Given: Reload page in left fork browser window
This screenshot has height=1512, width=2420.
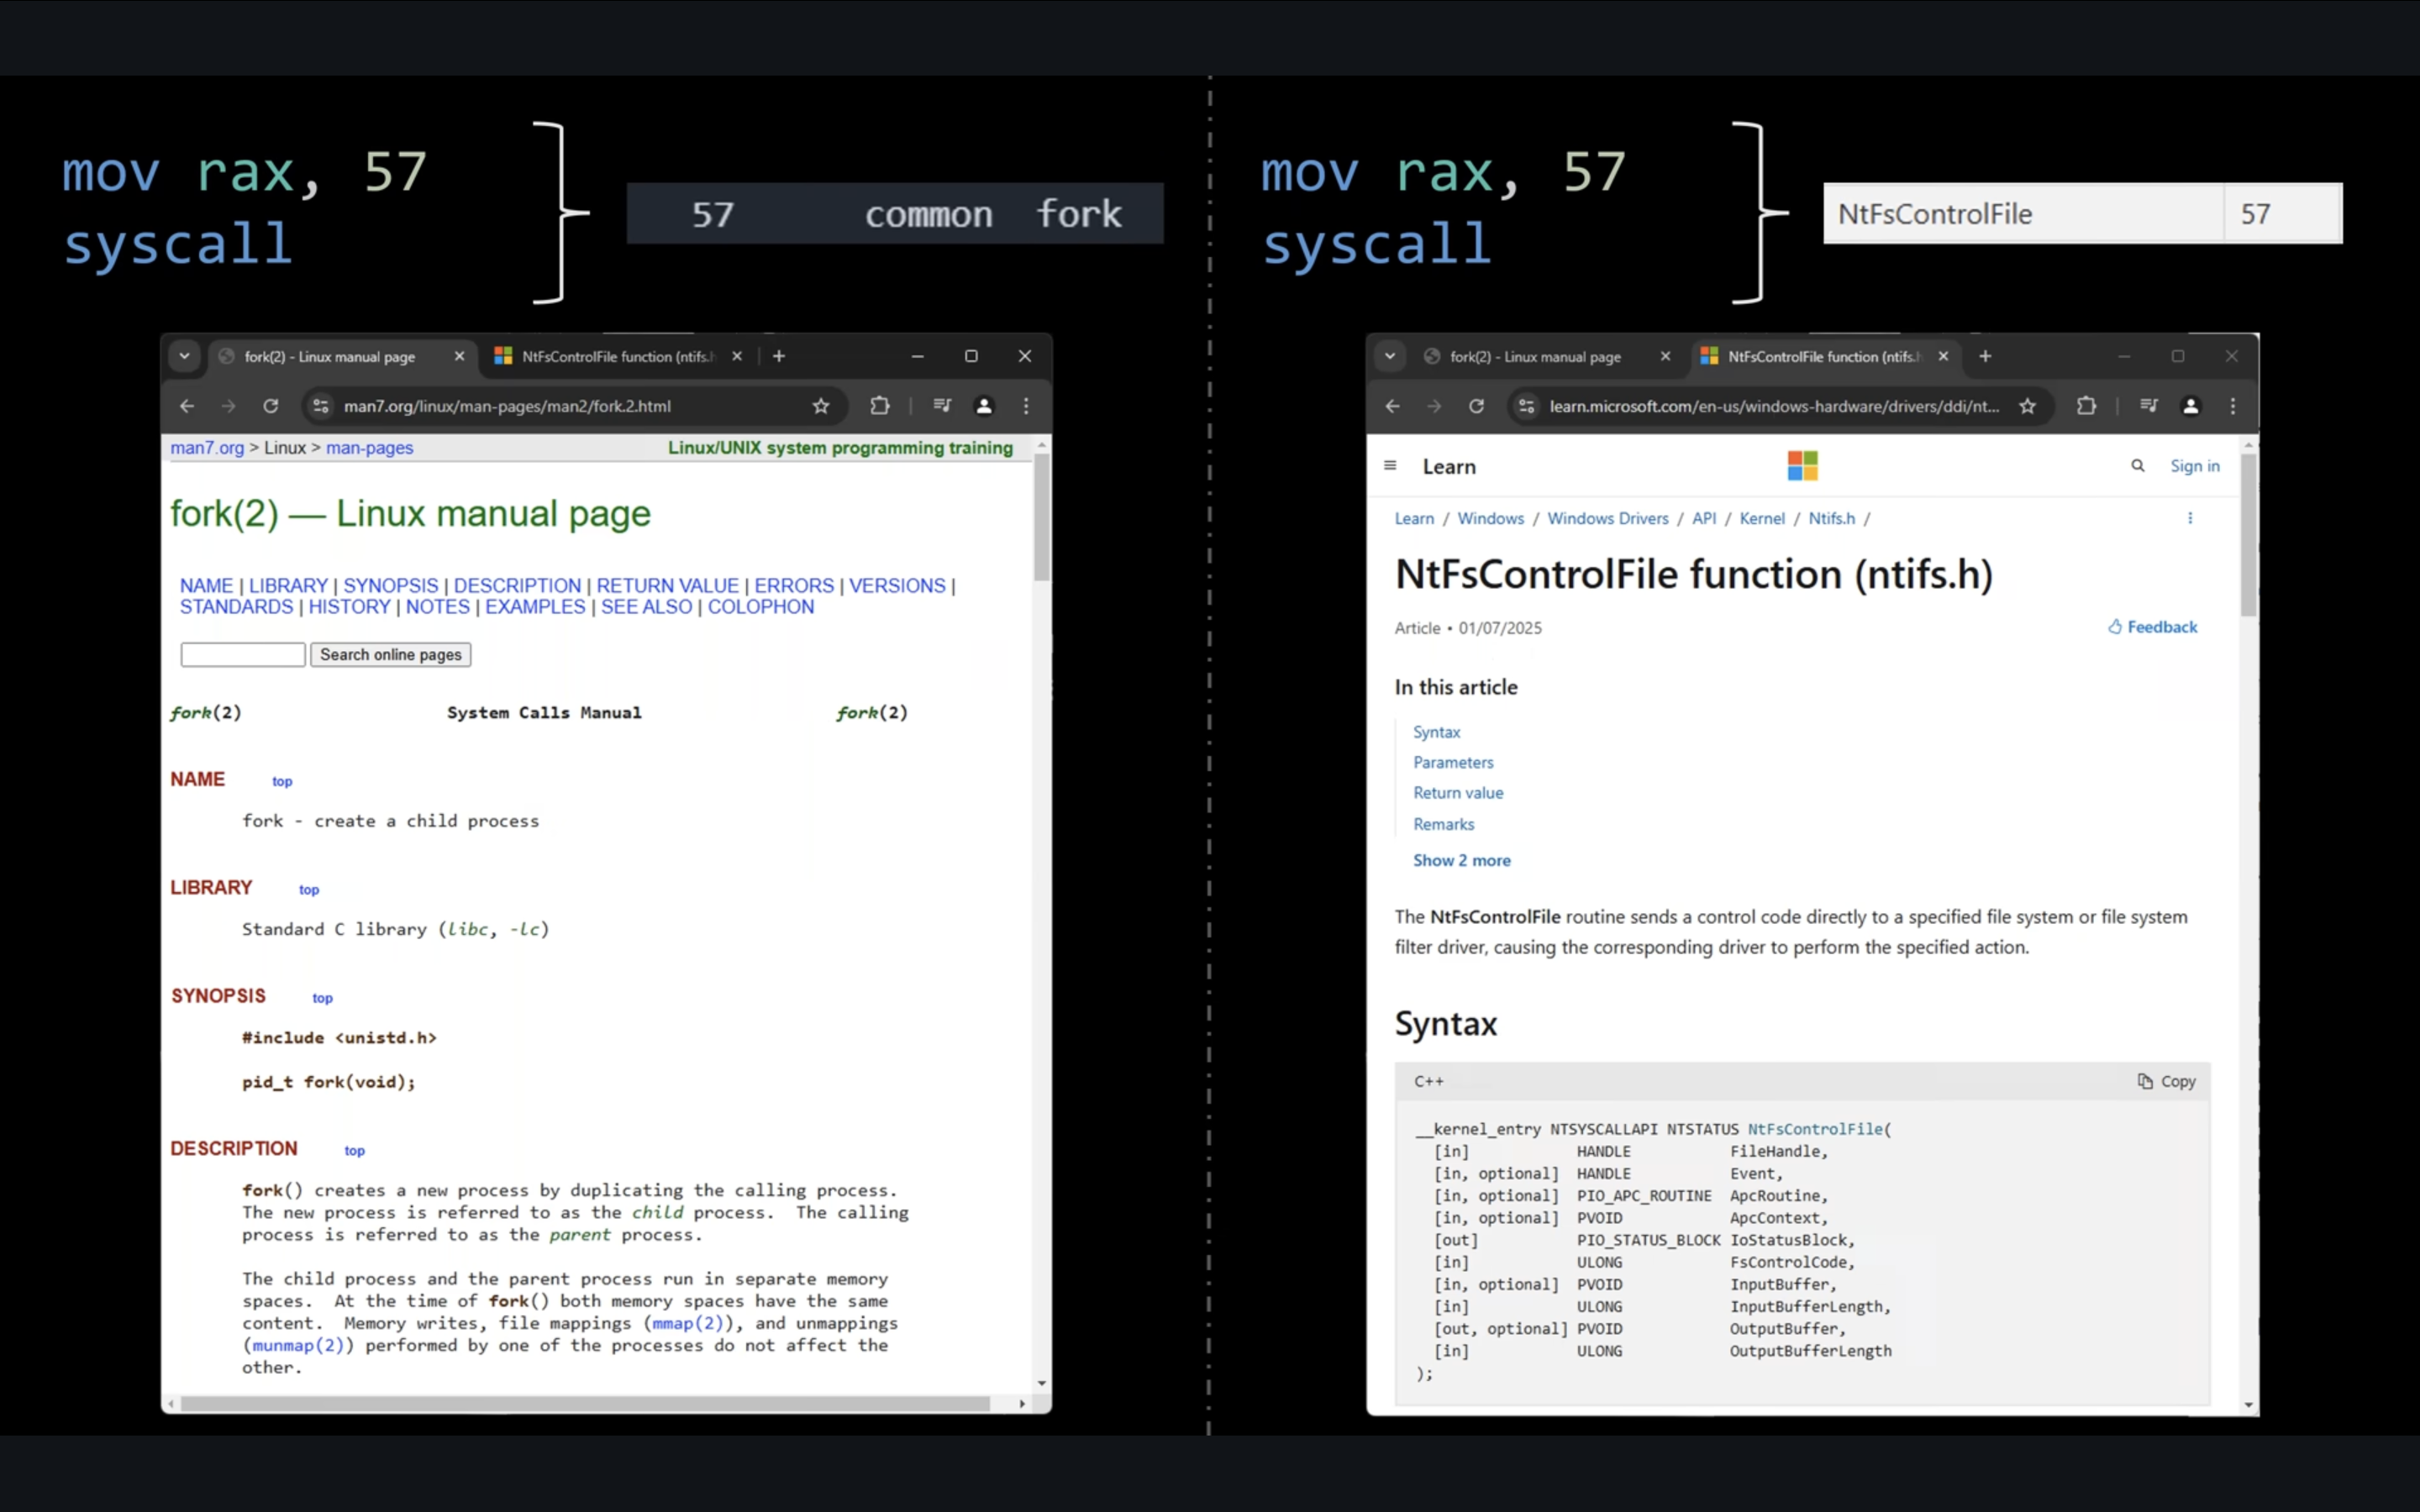Looking at the screenshot, I should tap(271, 406).
